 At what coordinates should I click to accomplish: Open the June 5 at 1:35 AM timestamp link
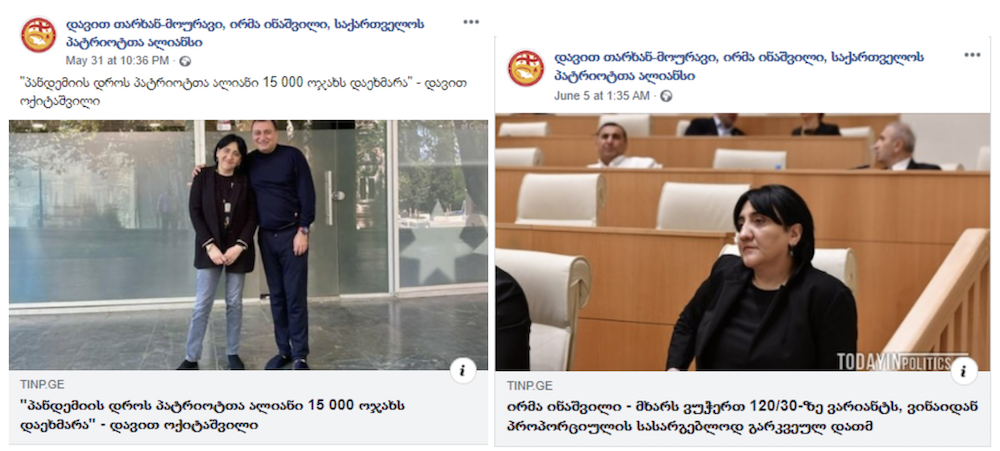[x=601, y=96]
